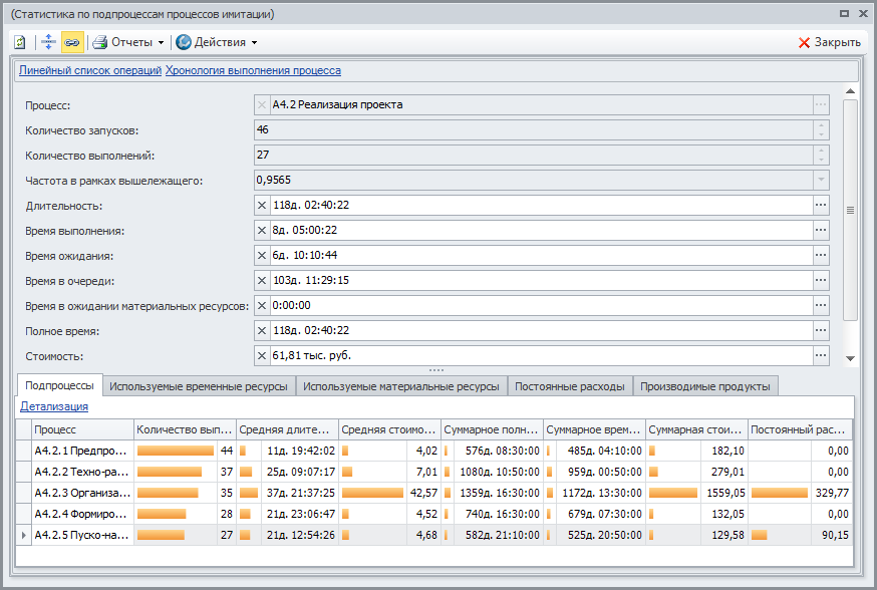Open the Отчеты printer dropdown

128,42
